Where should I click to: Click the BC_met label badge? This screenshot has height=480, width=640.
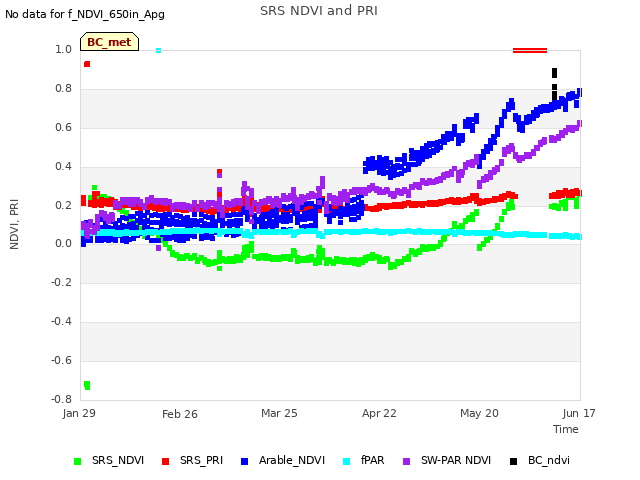[109, 42]
